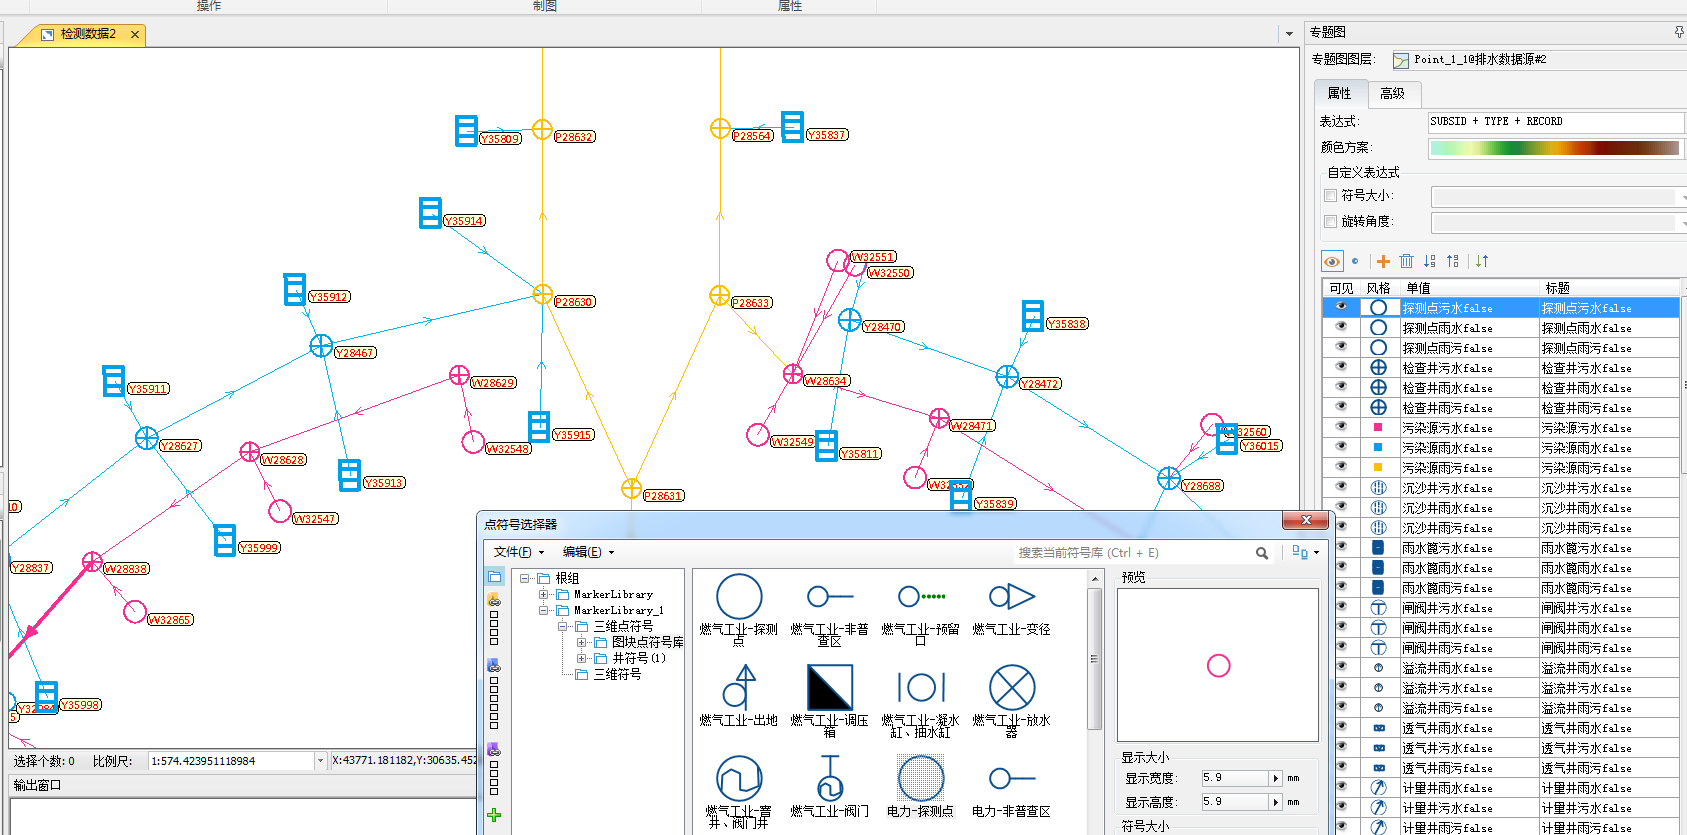
Task: Open the document tab list dropdown arrow
Action: tap(1289, 34)
